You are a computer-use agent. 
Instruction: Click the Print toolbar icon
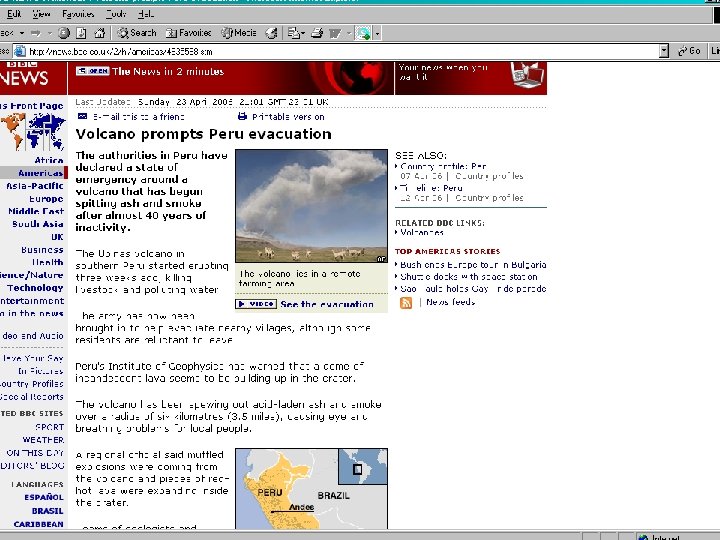point(316,33)
